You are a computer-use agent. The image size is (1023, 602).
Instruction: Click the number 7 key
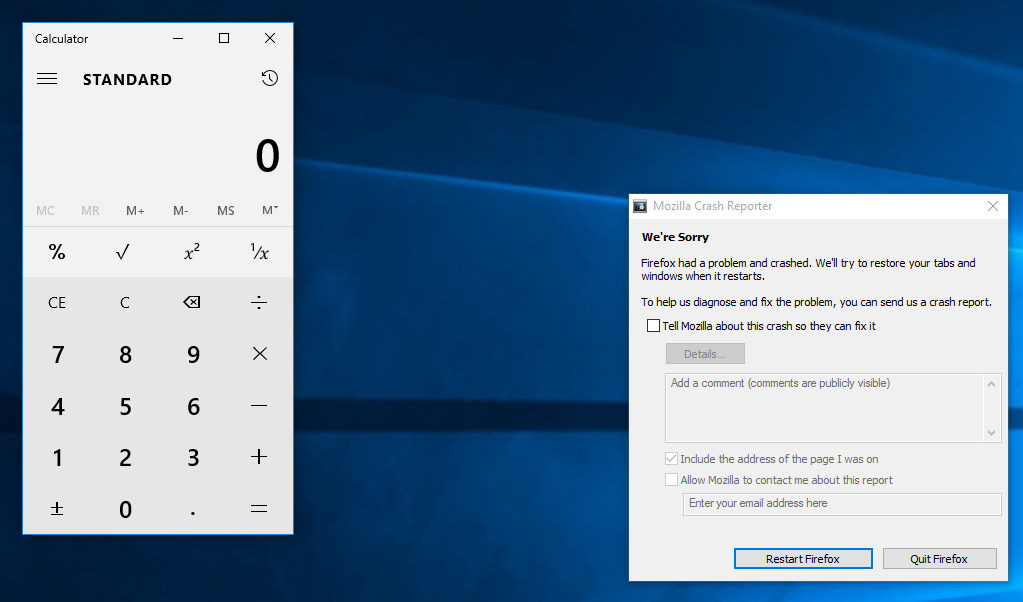(x=57, y=354)
